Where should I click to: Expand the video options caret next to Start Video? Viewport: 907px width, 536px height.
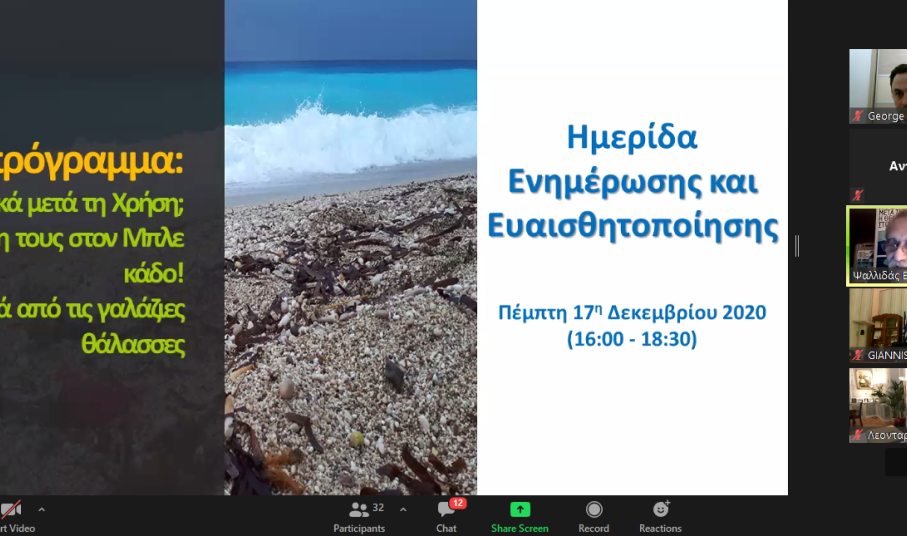coord(41,509)
